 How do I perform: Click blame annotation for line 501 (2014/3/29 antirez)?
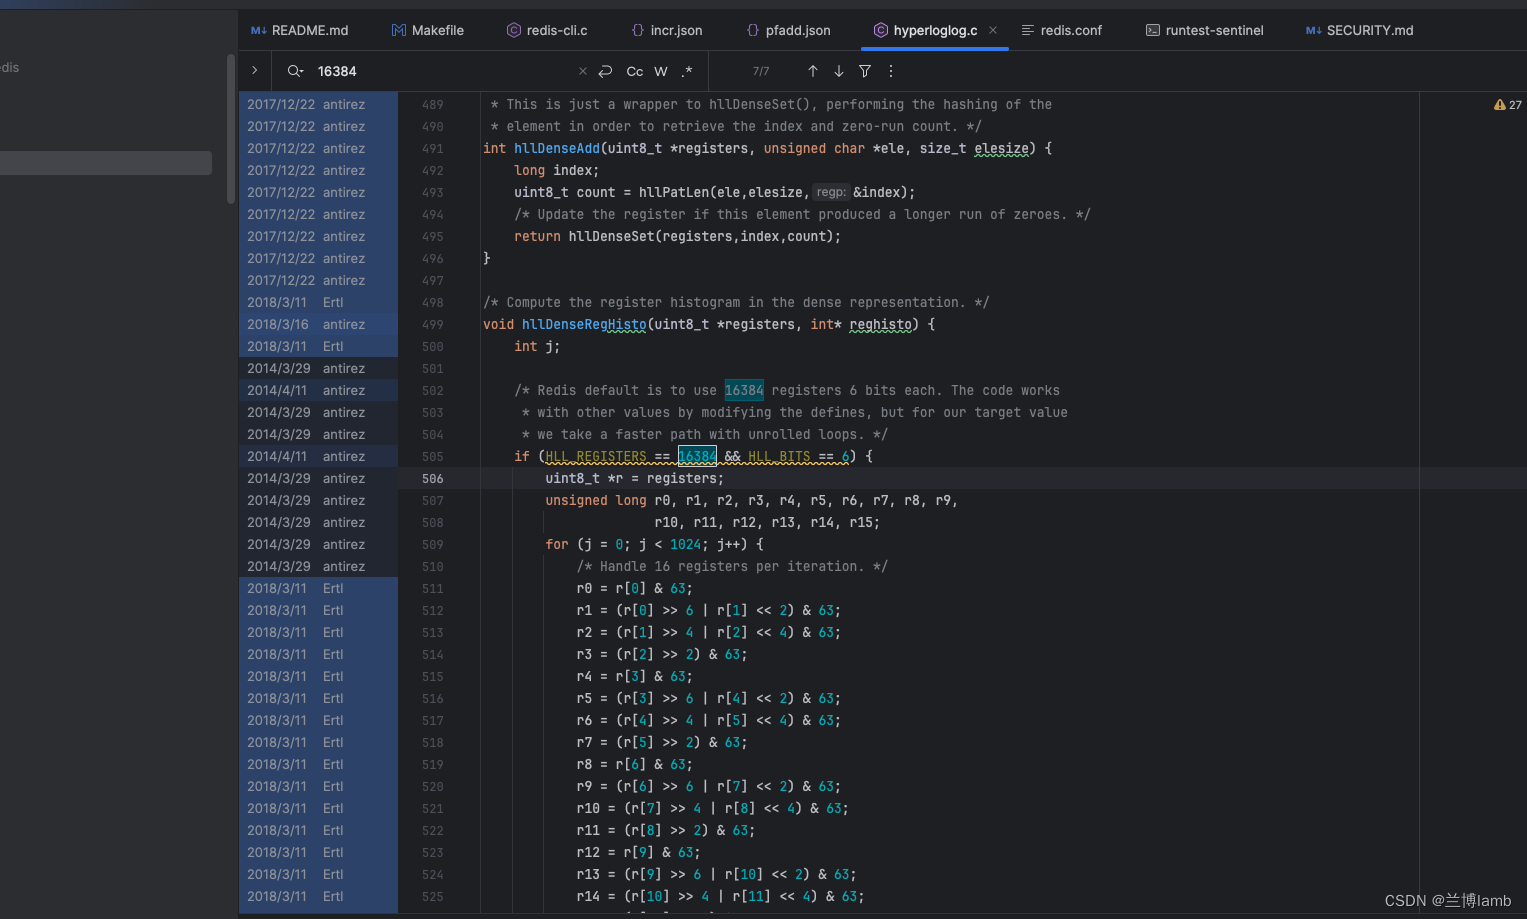coord(318,368)
